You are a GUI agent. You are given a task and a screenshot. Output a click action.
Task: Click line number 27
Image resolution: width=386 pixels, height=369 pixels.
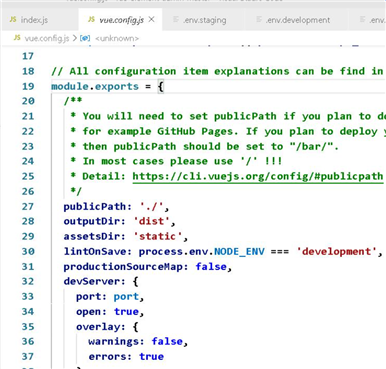coord(28,207)
